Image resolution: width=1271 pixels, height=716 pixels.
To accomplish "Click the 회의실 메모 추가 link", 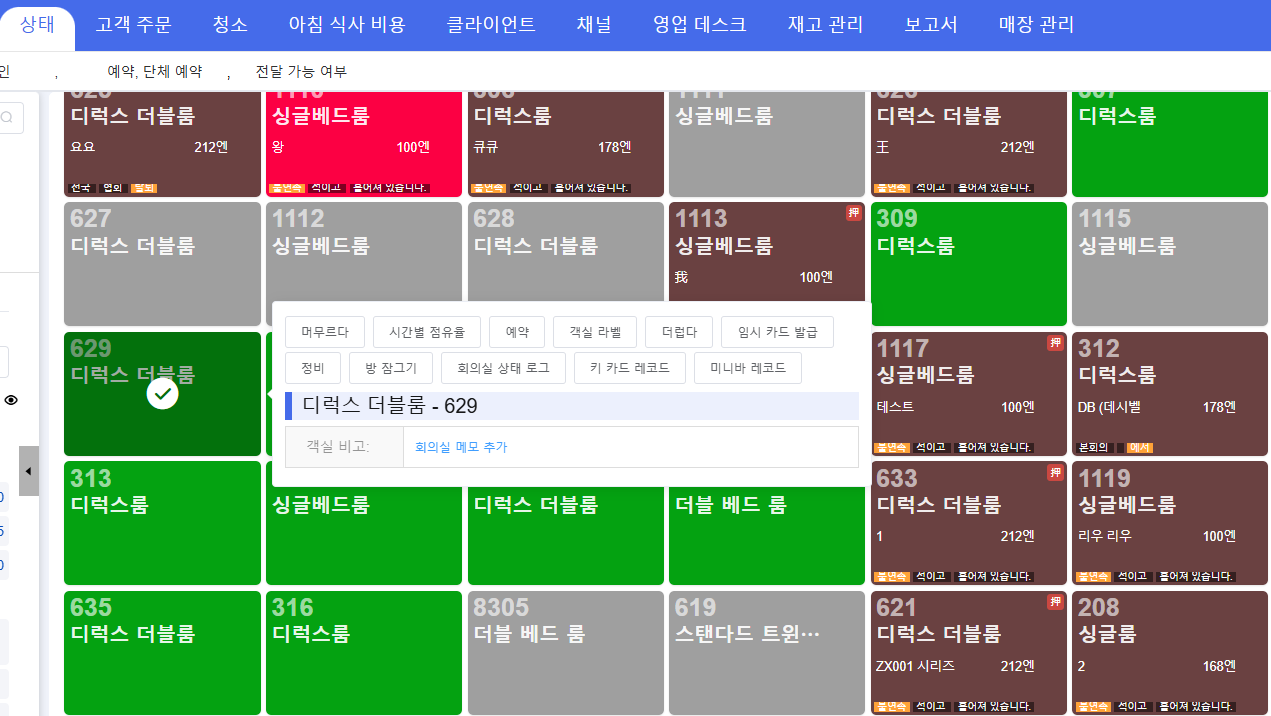I will pyautogui.click(x=461, y=447).
